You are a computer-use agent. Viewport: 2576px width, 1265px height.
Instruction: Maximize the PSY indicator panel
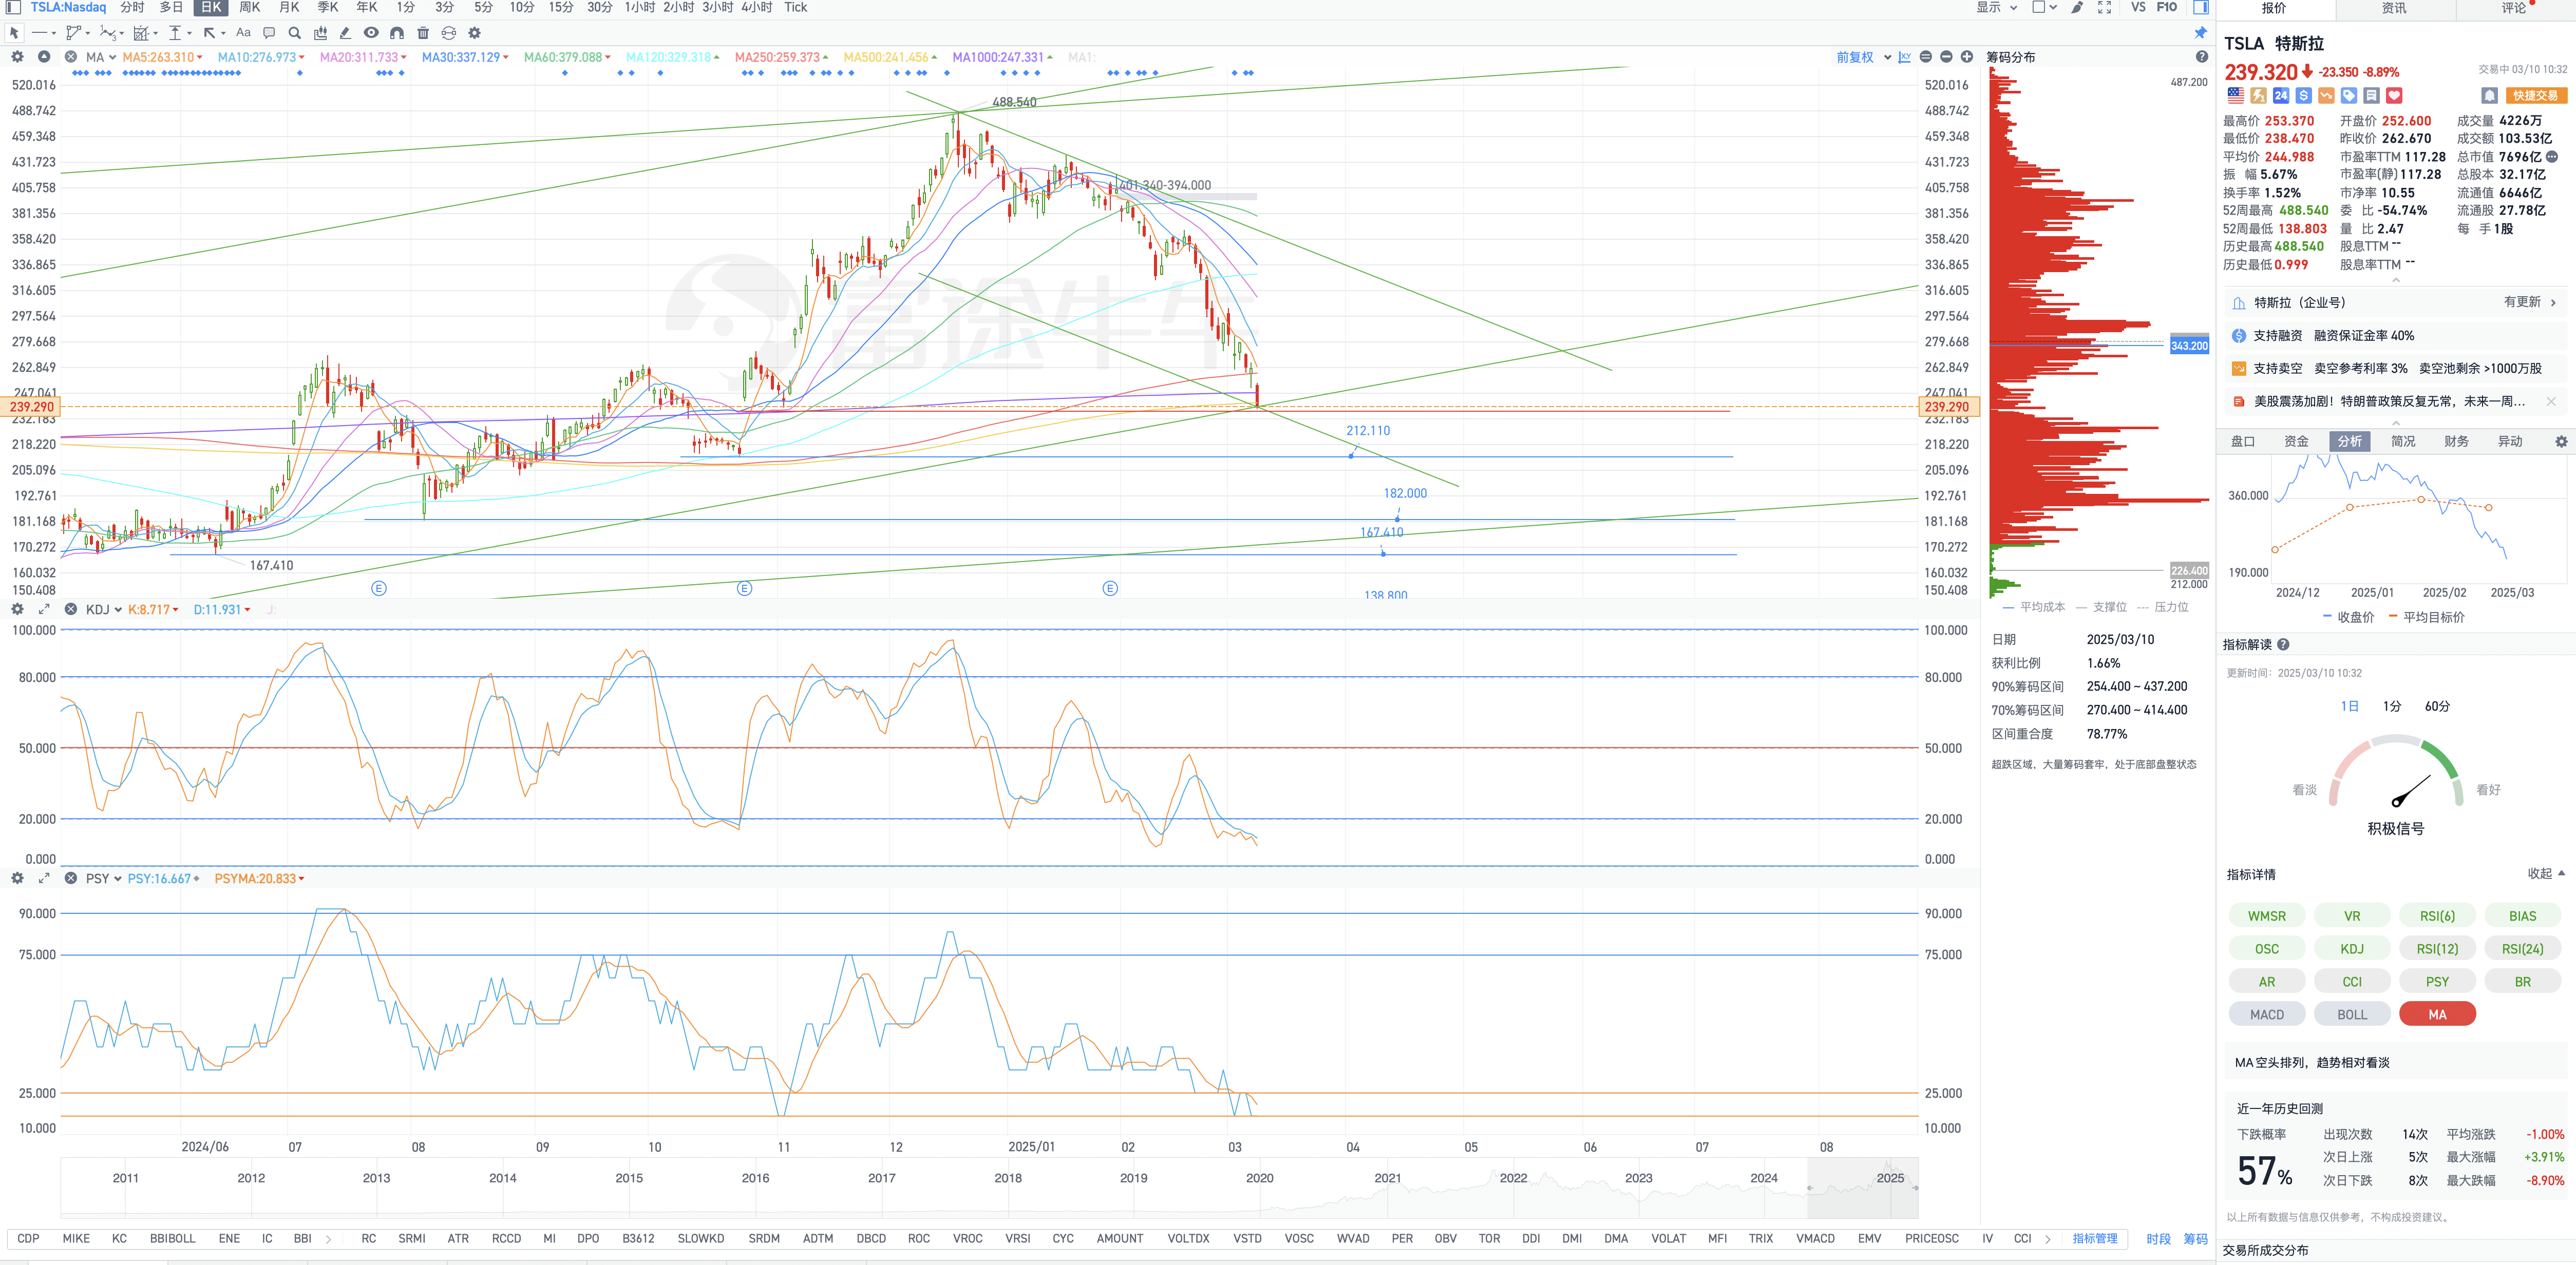coord(44,878)
